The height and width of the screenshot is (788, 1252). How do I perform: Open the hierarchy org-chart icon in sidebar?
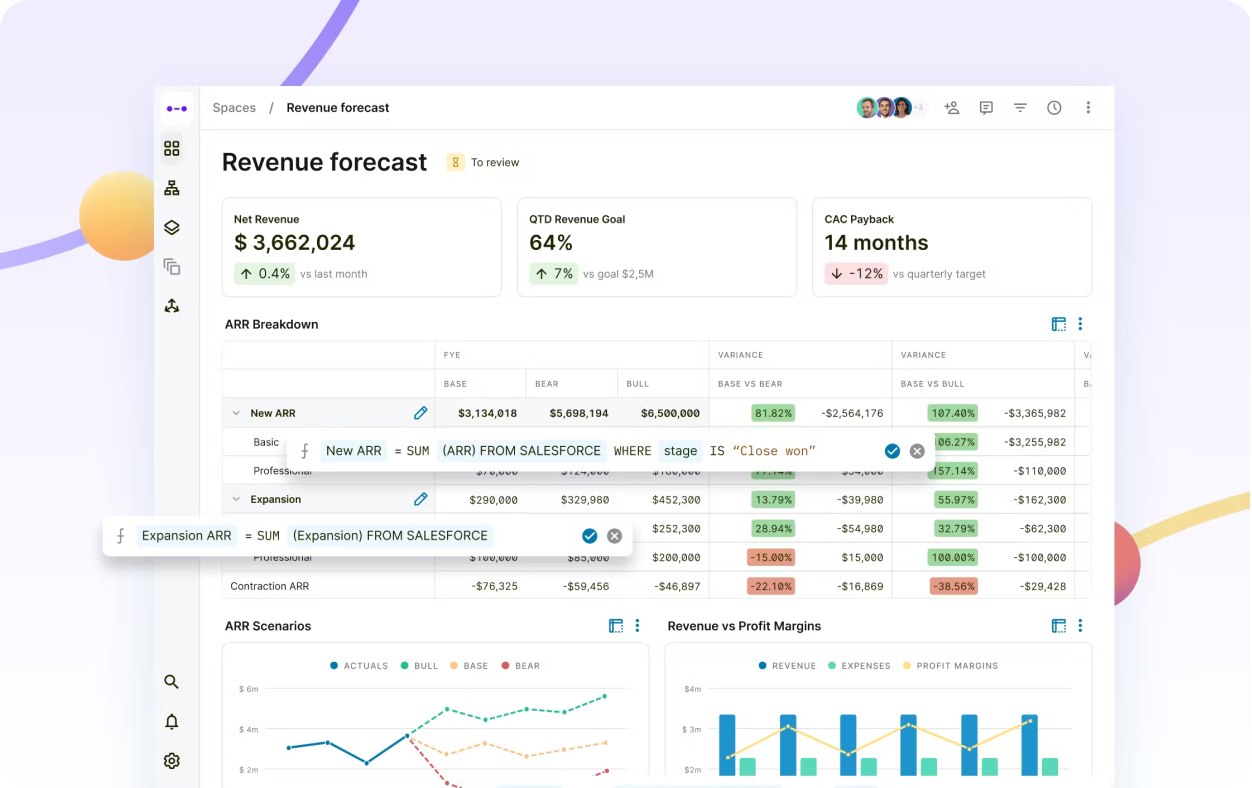coord(172,188)
